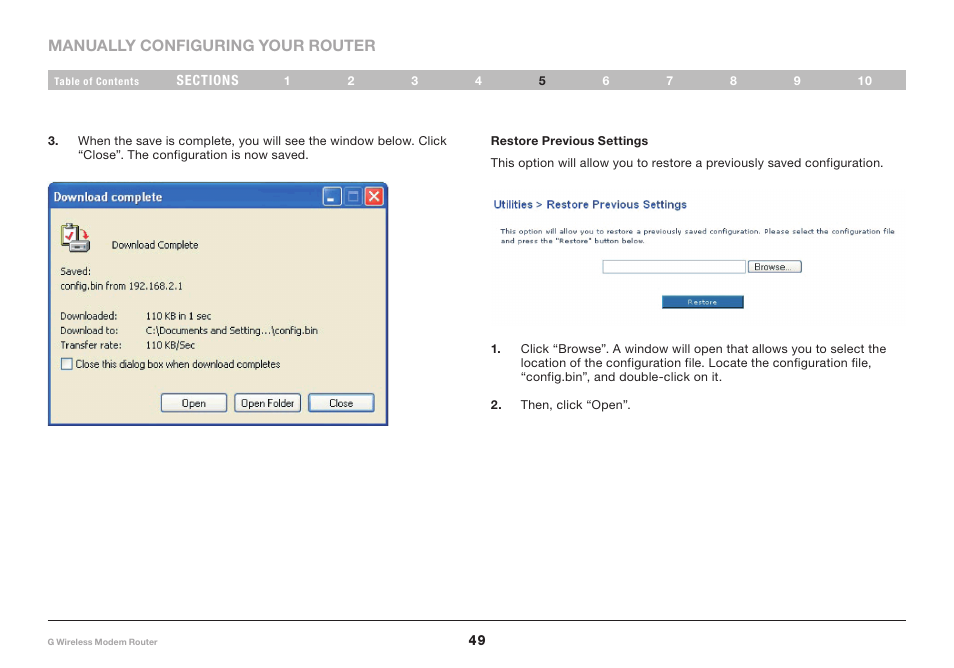Go to section 3 in navigation bar

point(414,81)
